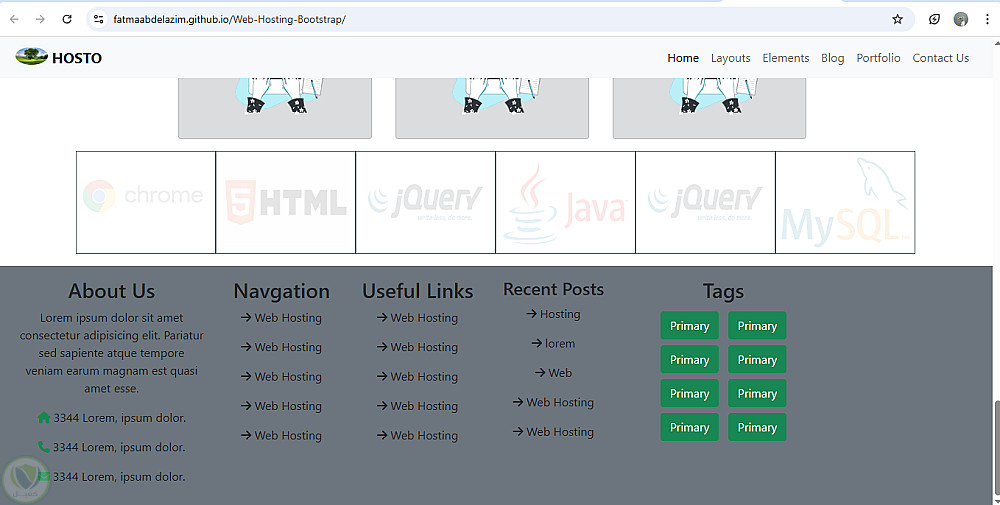Click the jQuery tile beside MySQL
This screenshot has height=505, width=1000.
click(x=705, y=202)
